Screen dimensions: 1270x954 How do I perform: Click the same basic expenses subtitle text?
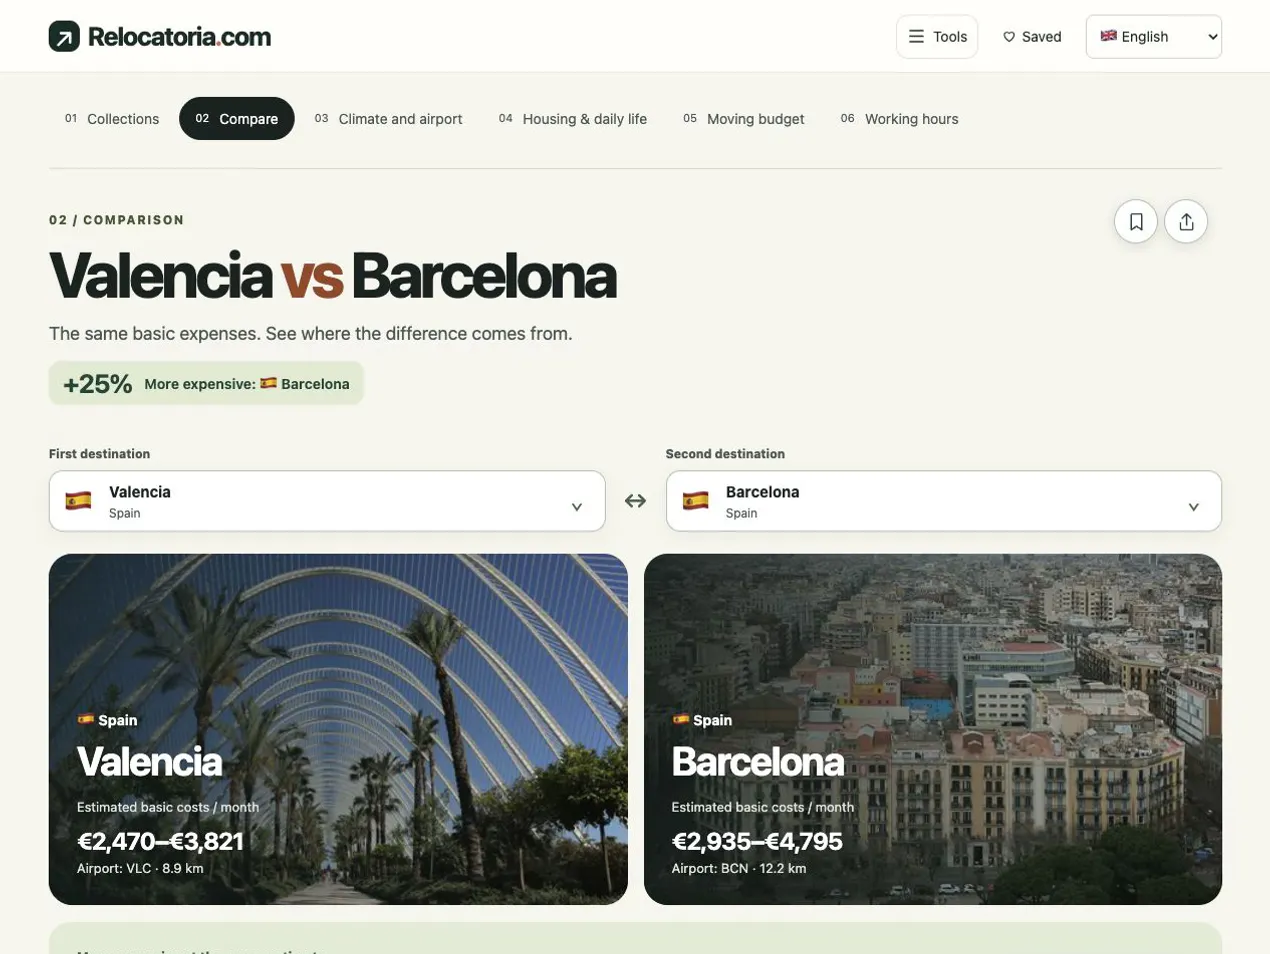pos(311,334)
